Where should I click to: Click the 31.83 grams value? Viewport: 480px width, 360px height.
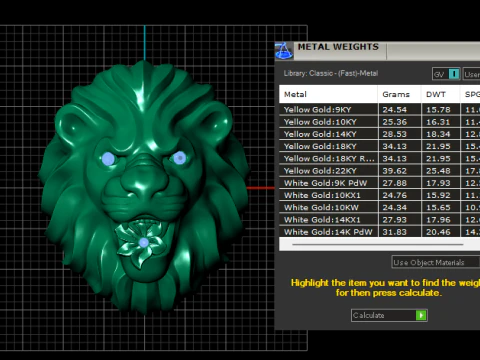pos(395,232)
